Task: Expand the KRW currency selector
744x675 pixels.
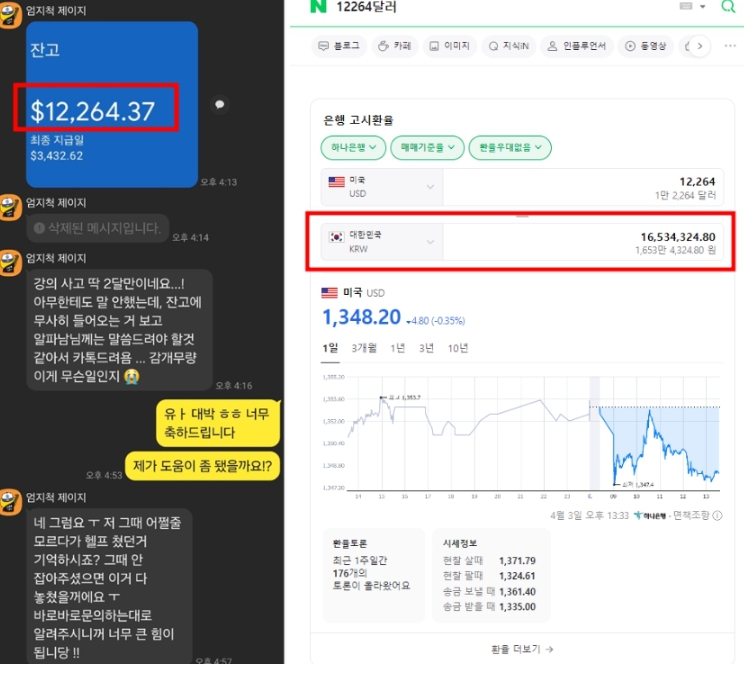Action: pyautogui.click(x=382, y=242)
